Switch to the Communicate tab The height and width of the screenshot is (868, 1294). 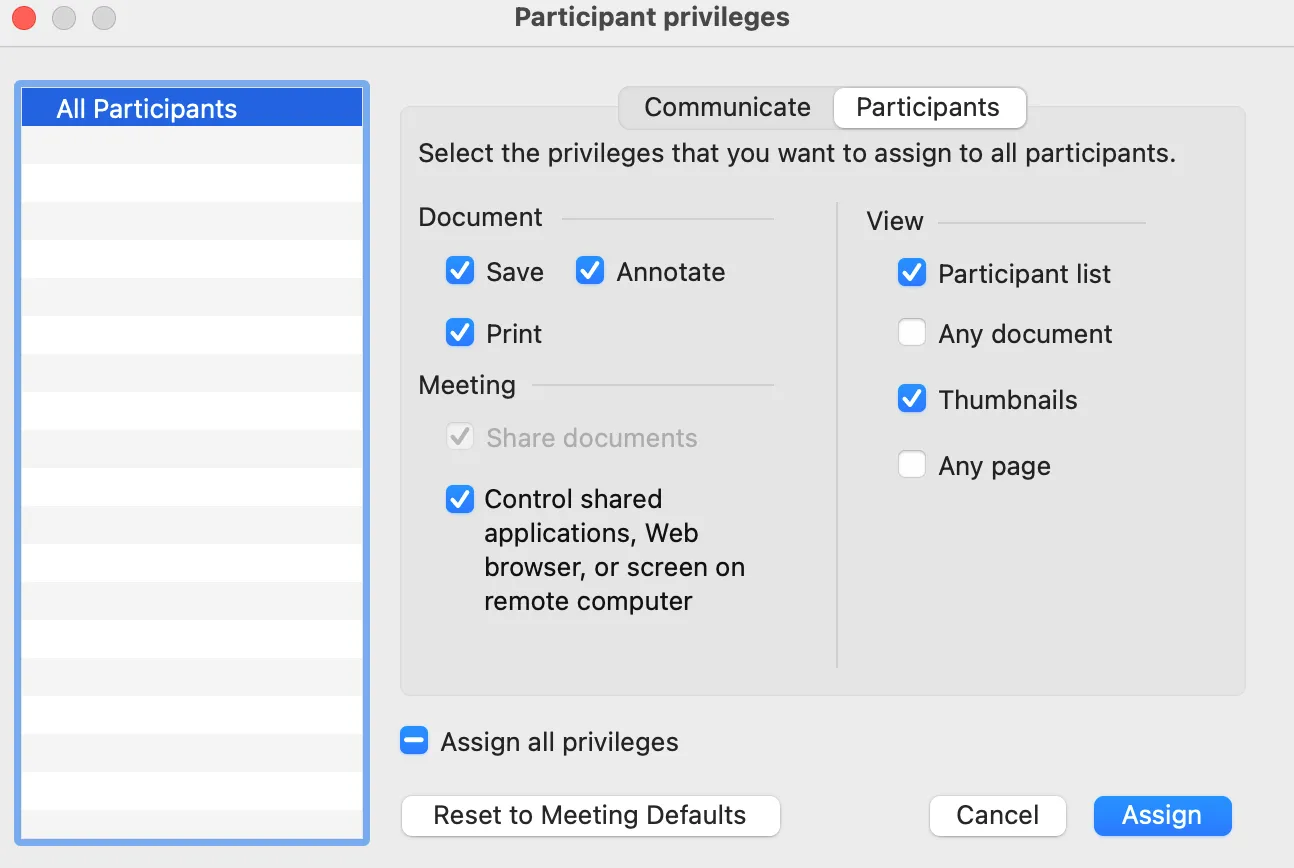727,108
